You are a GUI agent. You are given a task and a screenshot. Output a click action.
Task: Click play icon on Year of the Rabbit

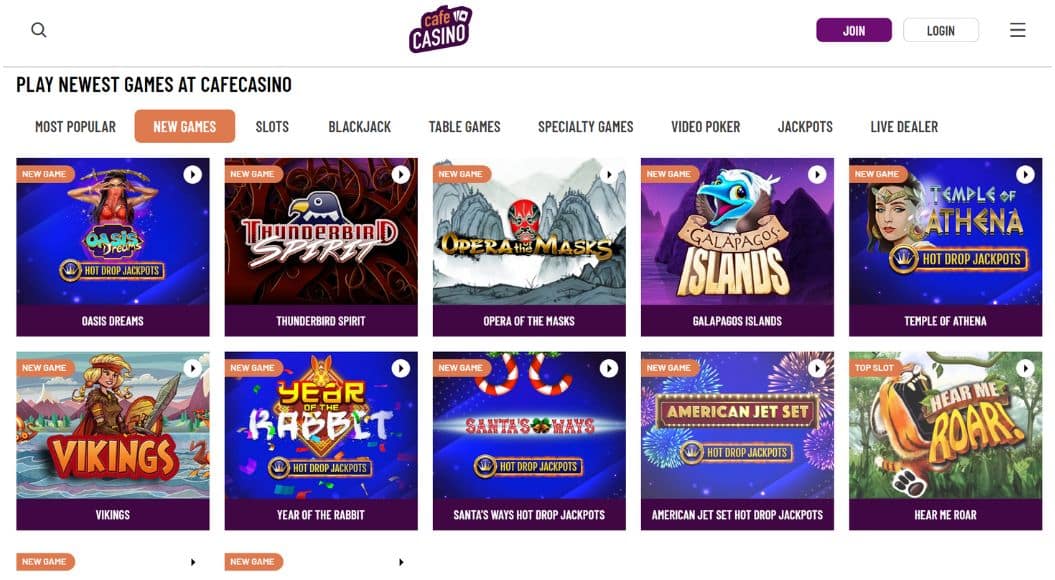[401, 369]
